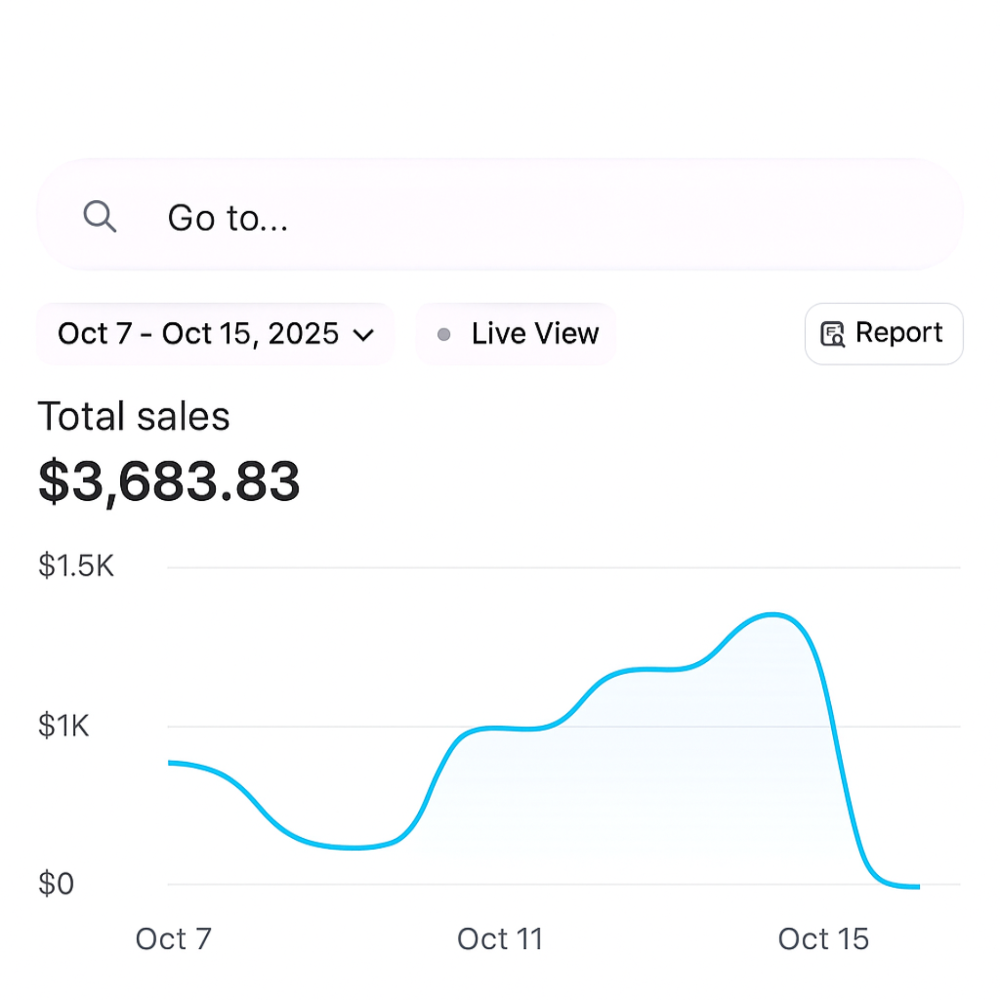This screenshot has height=1000, width=1000.
Task: Click the Oct 15 axis label
Action: click(x=823, y=939)
